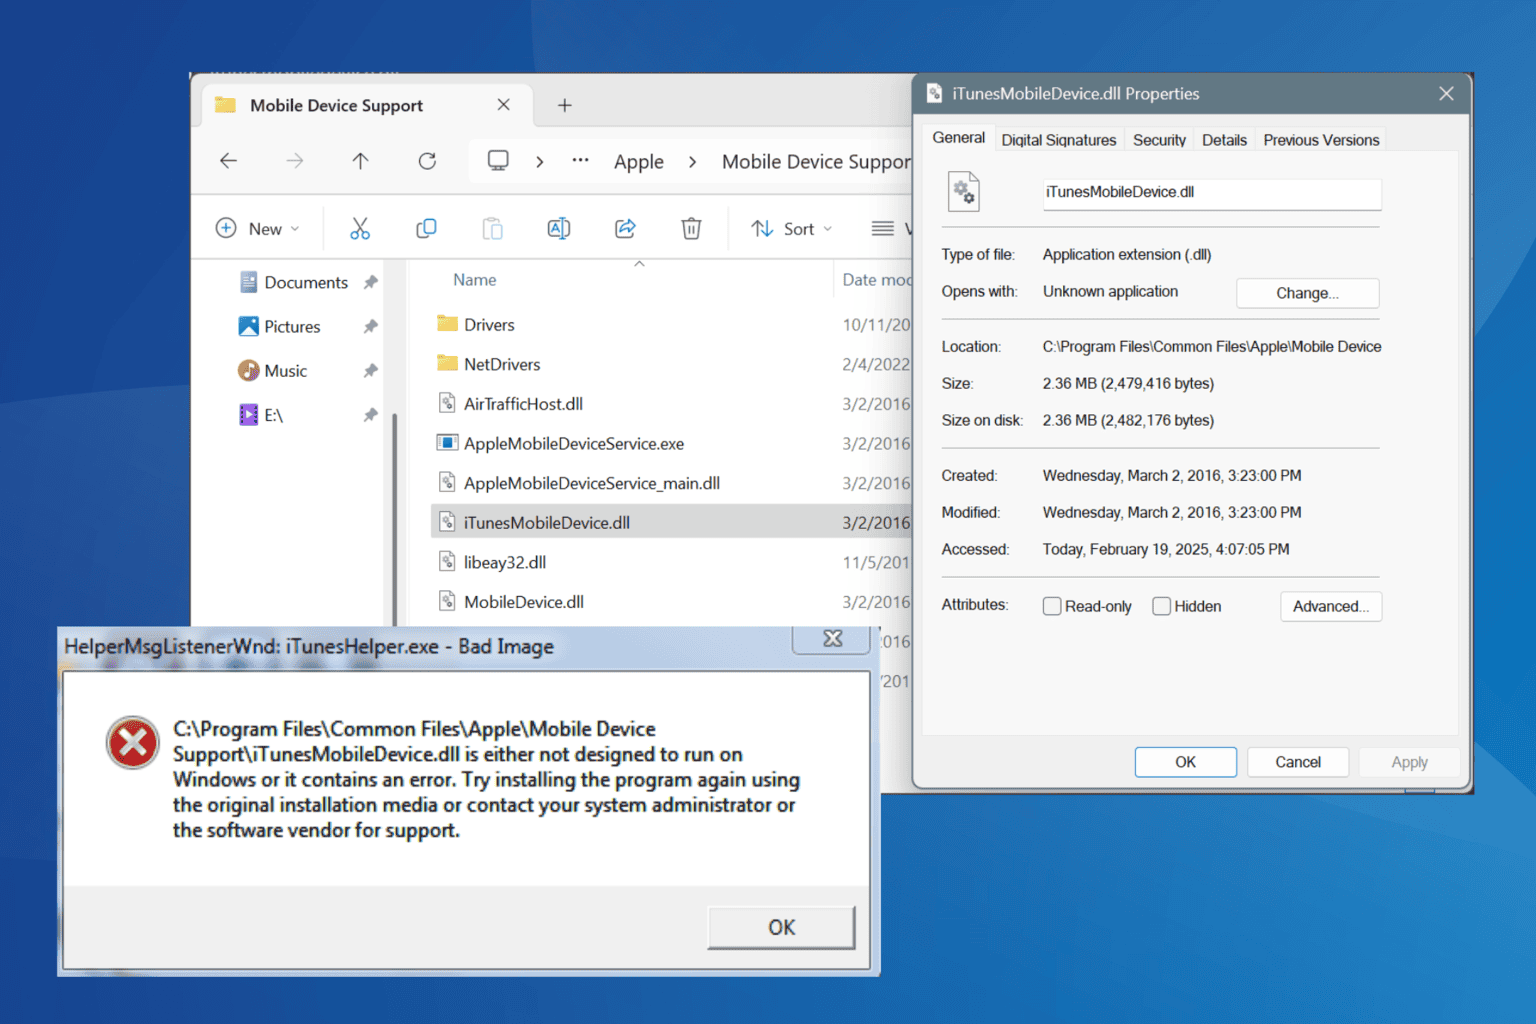Screen dimensions: 1536x1024
Task: Unpin Music using its pin icon
Action: point(371,371)
